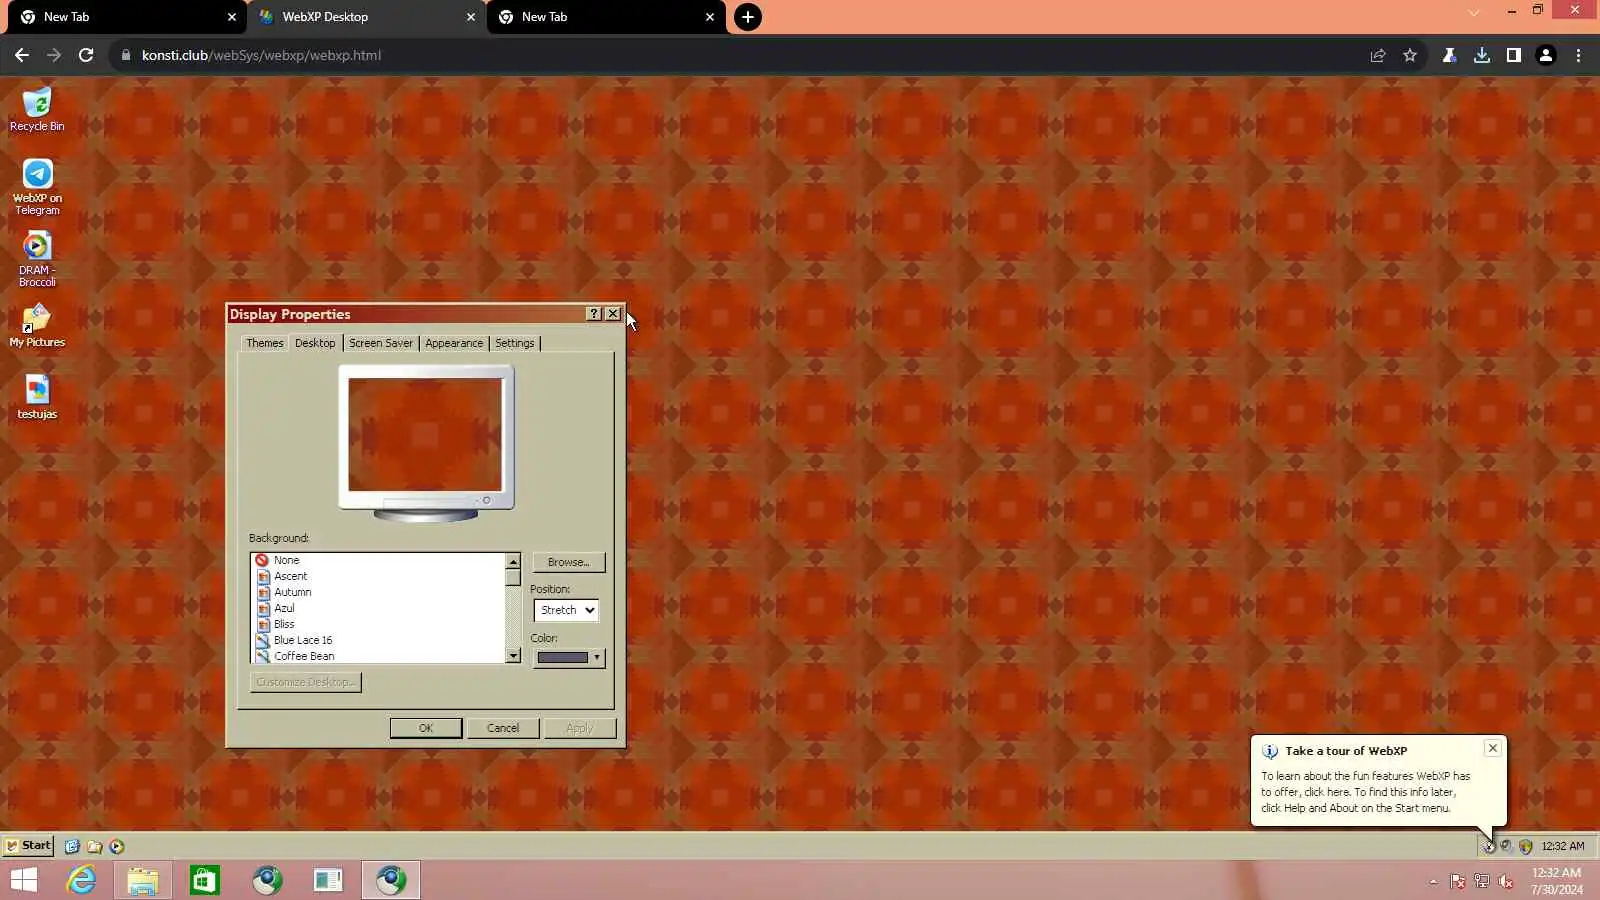The width and height of the screenshot is (1600, 900).
Task: Choose the Ascent background
Action: coord(379,576)
